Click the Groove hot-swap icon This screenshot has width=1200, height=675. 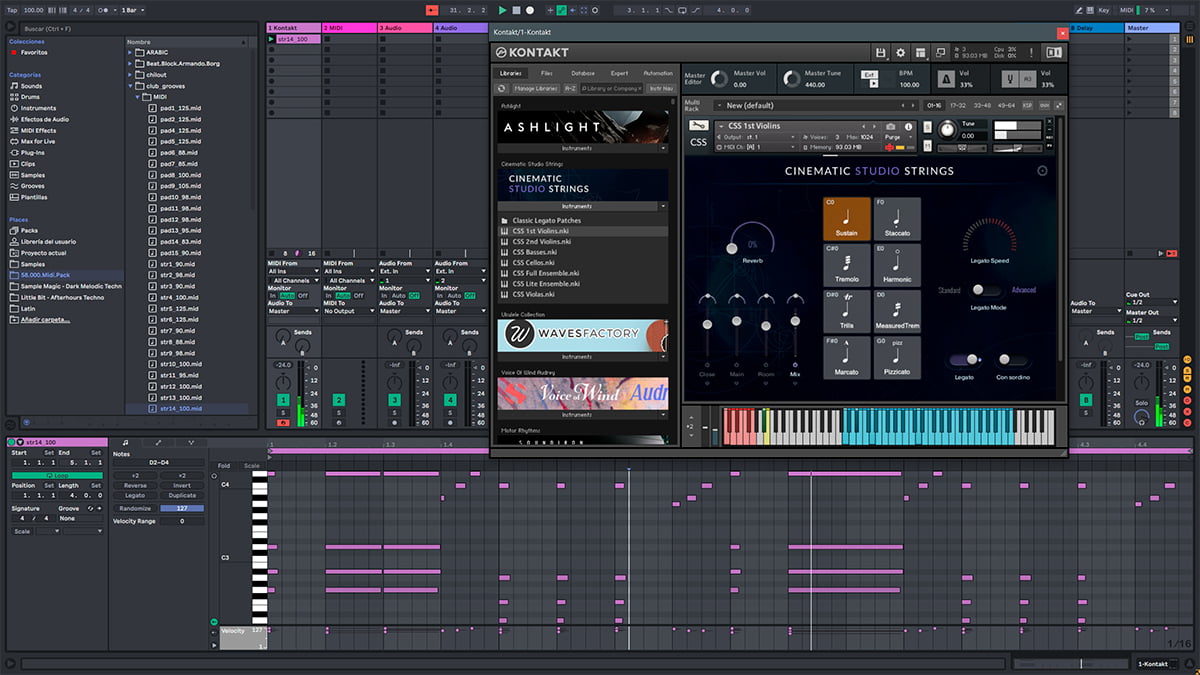pos(91,508)
